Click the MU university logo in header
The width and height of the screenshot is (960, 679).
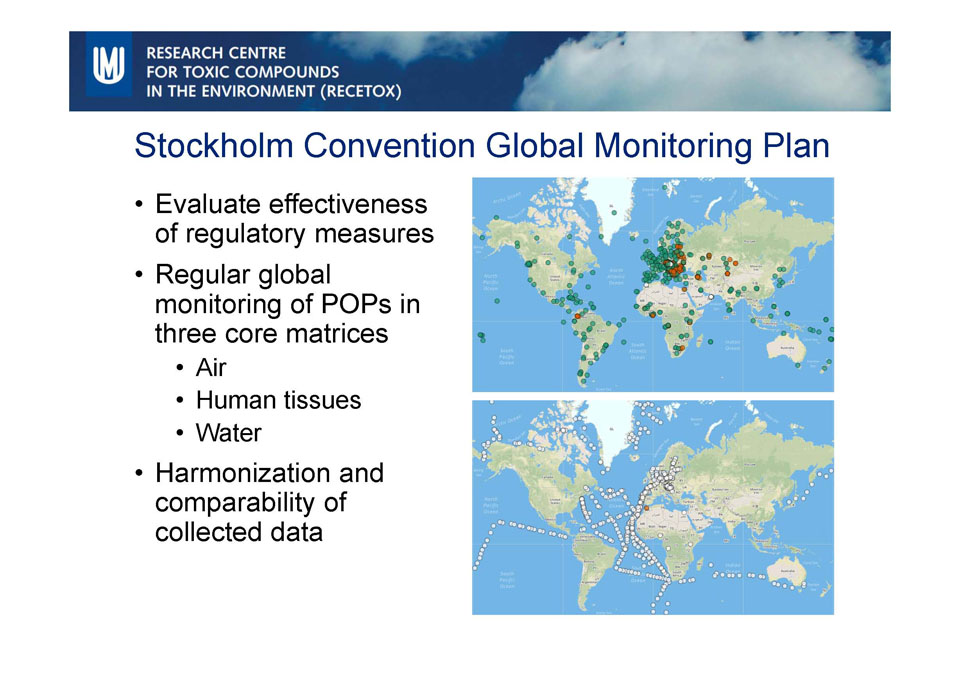click(x=107, y=65)
